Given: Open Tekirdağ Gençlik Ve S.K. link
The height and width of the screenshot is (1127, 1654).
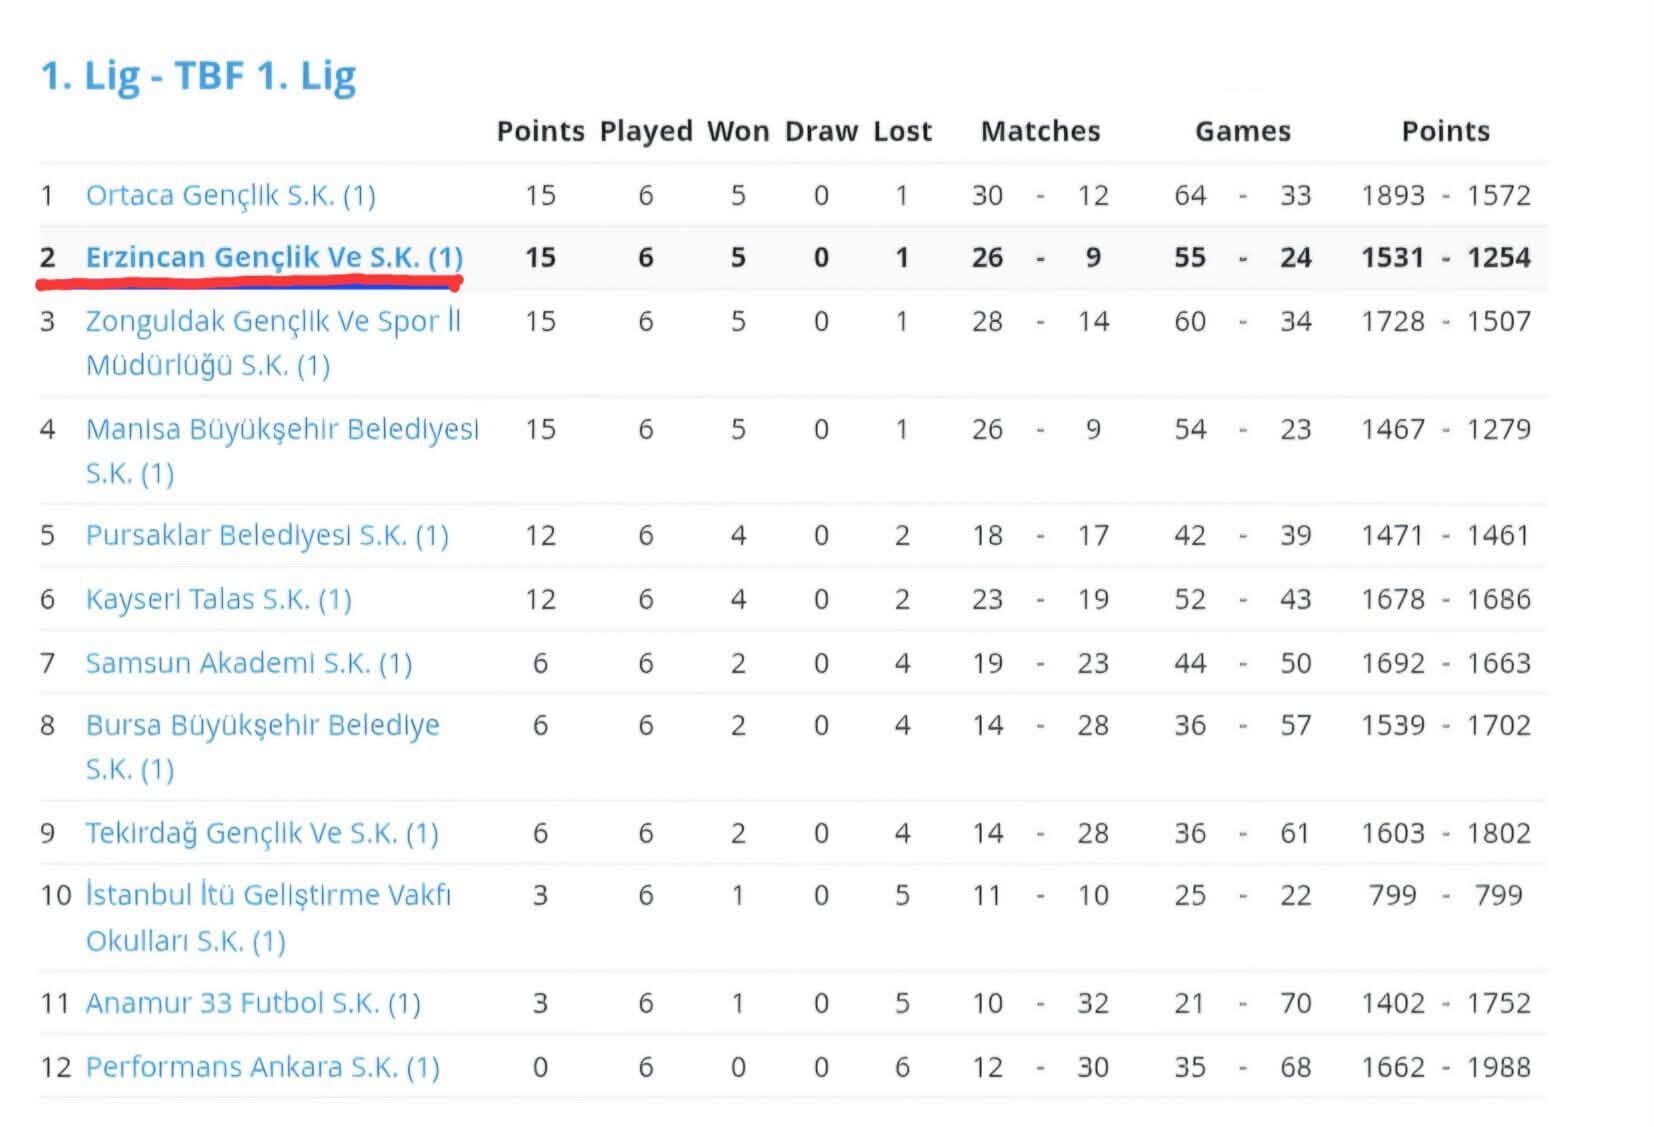Looking at the screenshot, I should point(262,833).
